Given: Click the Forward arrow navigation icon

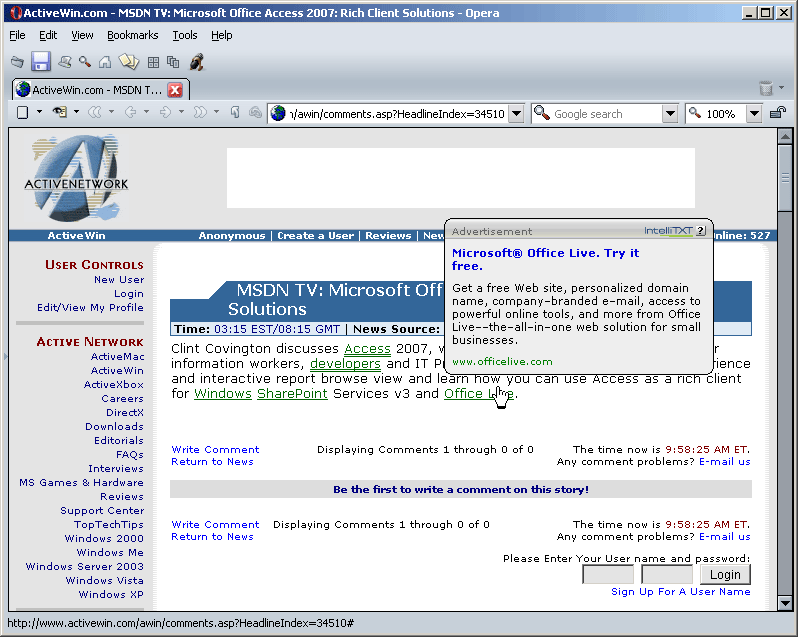Looking at the screenshot, I should pos(165,112).
